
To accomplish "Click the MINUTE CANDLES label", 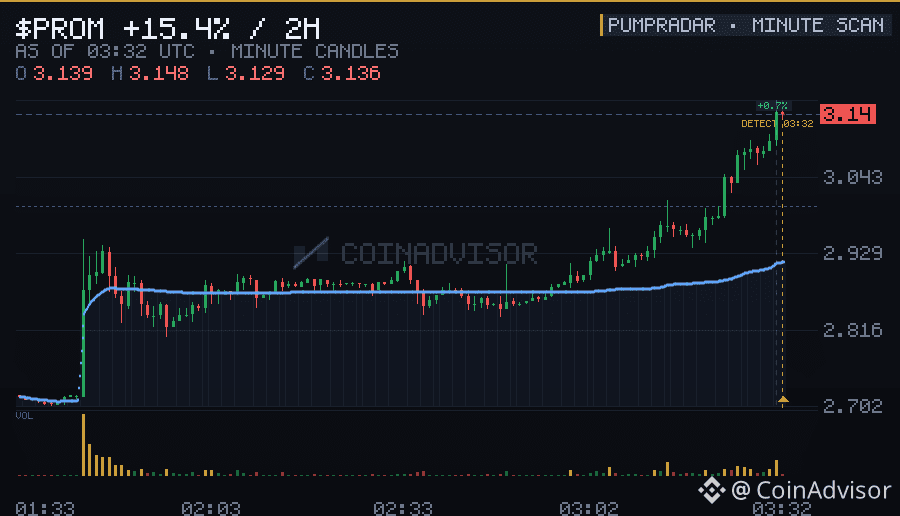I will tap(315, 52).
